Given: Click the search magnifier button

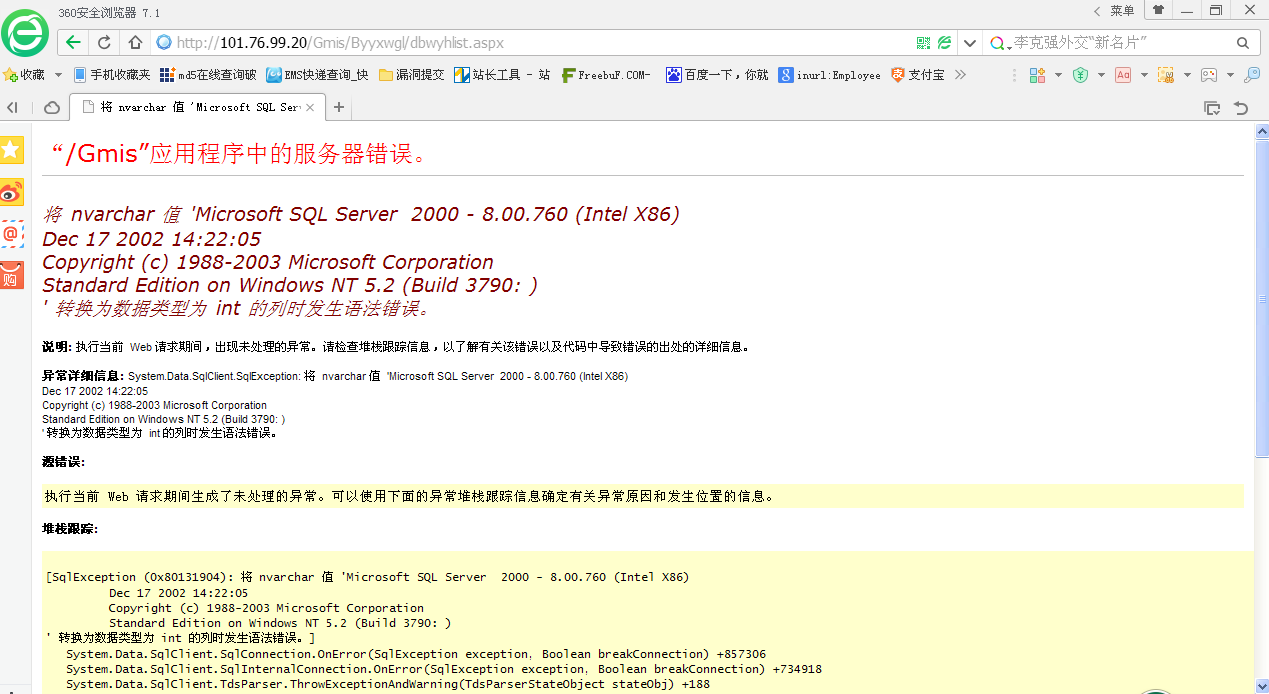Looking at the screenshot, I should 1243,43.
